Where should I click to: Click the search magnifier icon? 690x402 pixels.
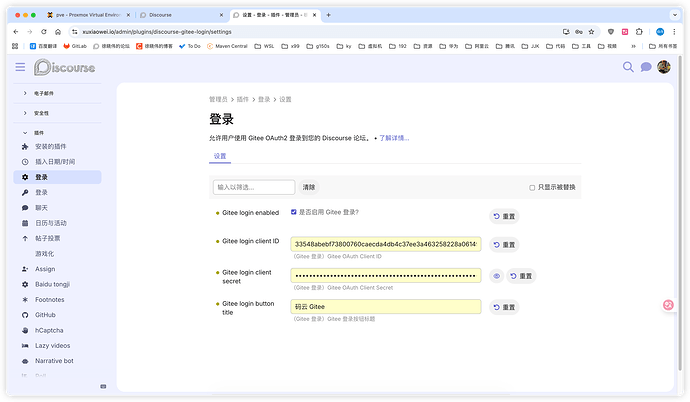[628, 67]
